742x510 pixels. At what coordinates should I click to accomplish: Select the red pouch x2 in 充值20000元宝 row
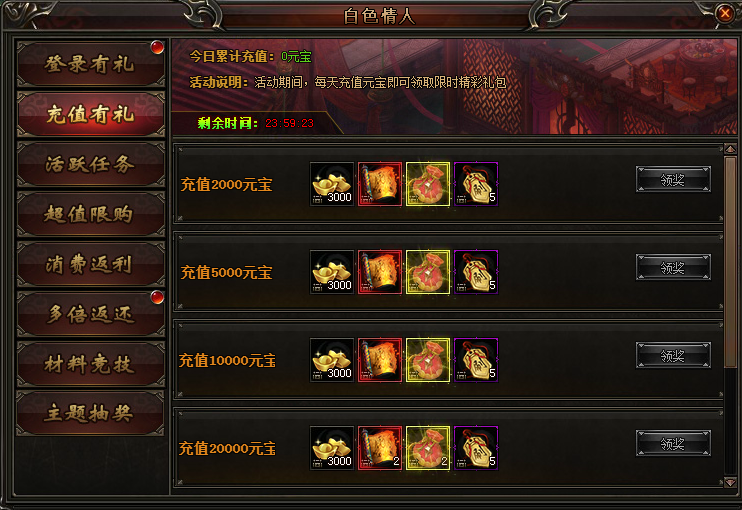(428, 448)
